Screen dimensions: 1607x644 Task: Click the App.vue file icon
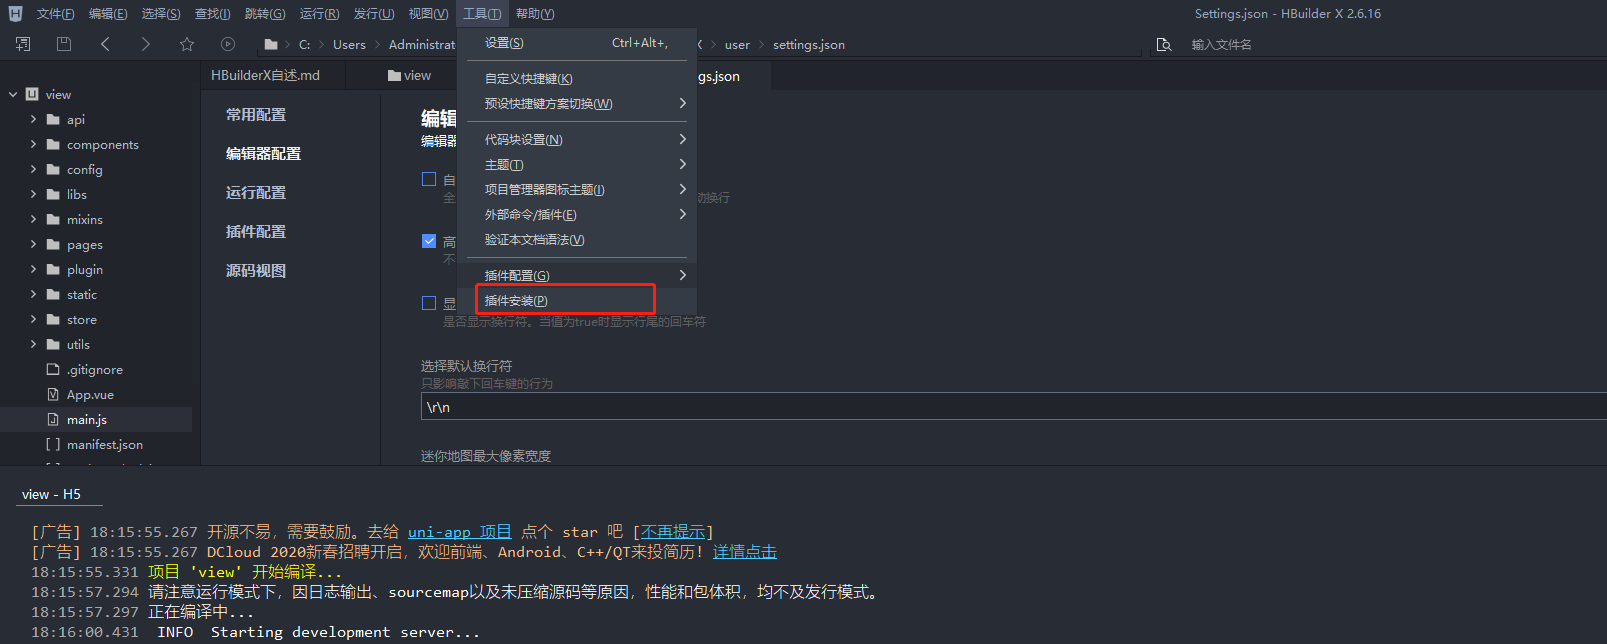point(54,394)
